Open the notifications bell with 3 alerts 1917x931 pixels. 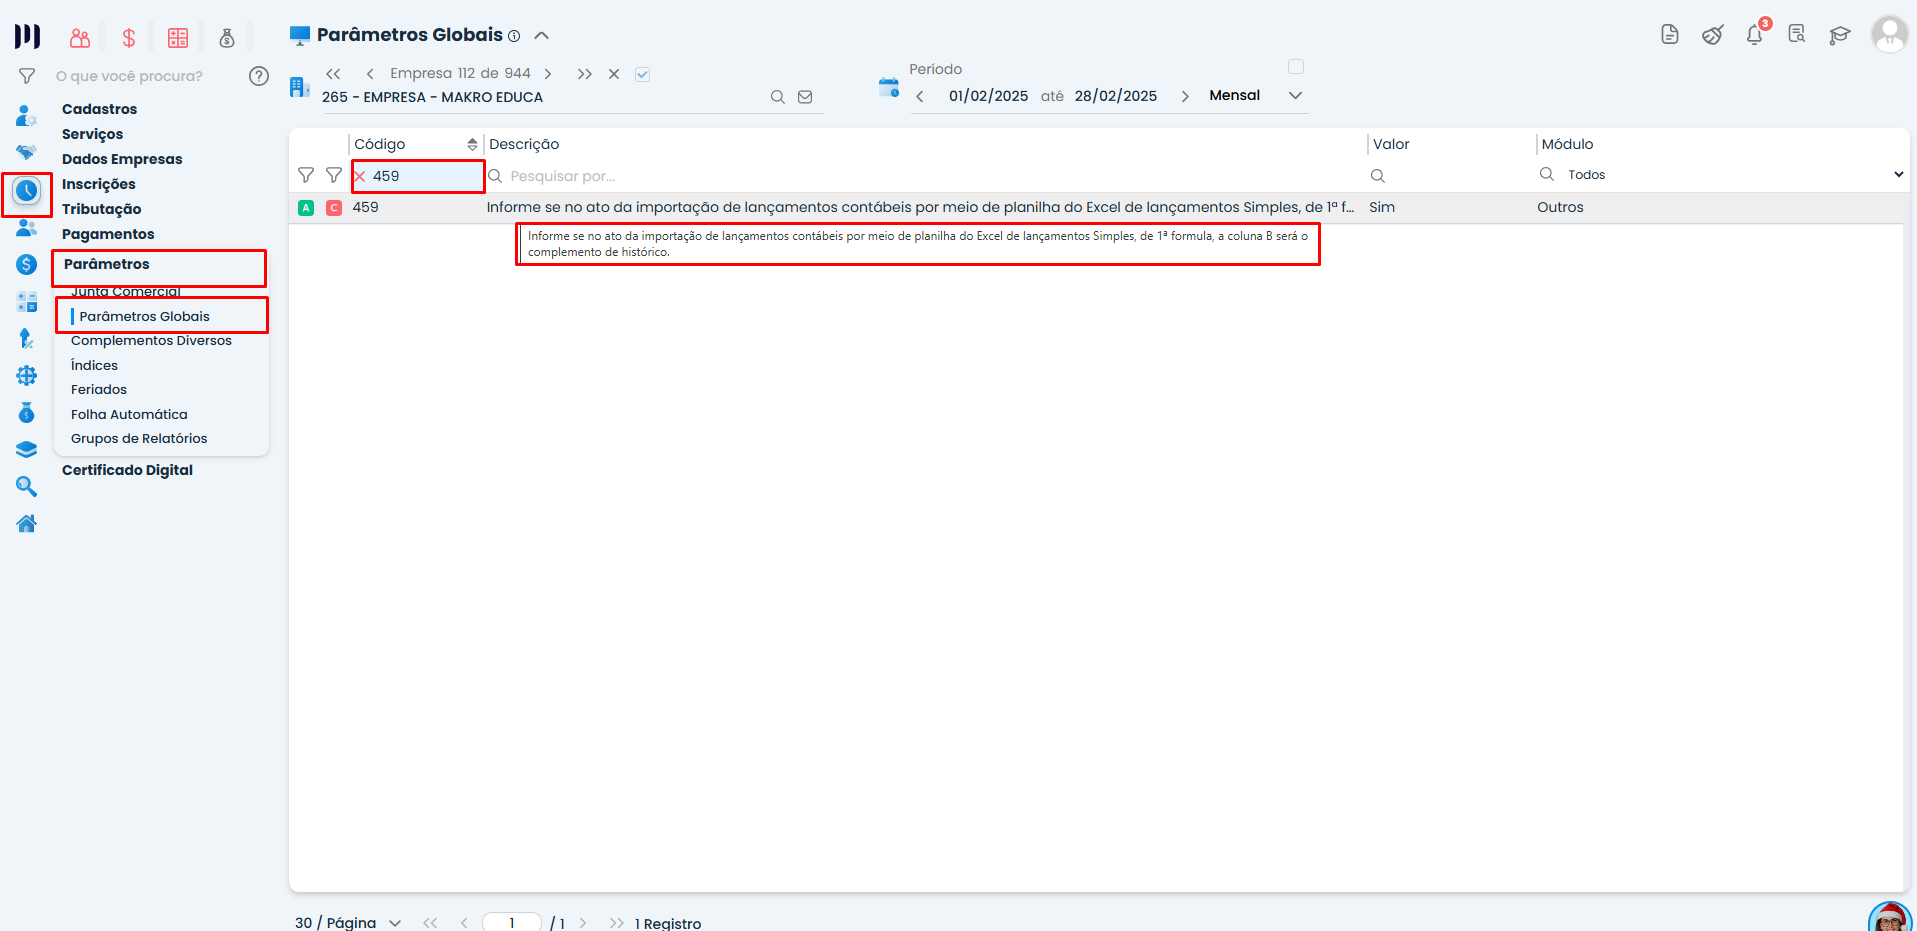[1753, 34]
